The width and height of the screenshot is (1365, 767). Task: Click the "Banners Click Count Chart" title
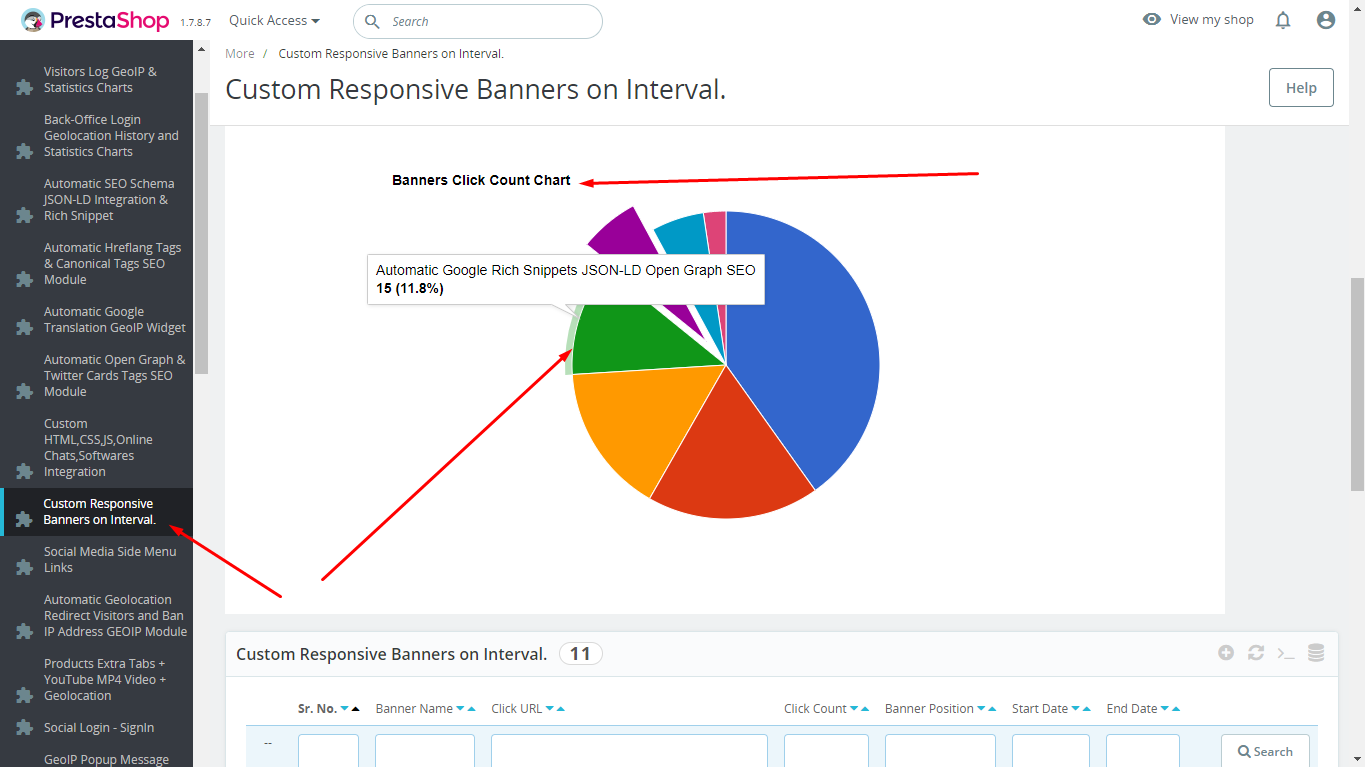[x=481, y=181]
